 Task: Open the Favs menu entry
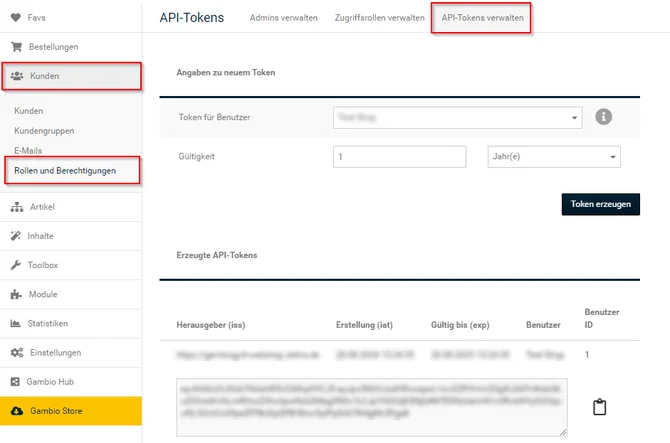71,18
